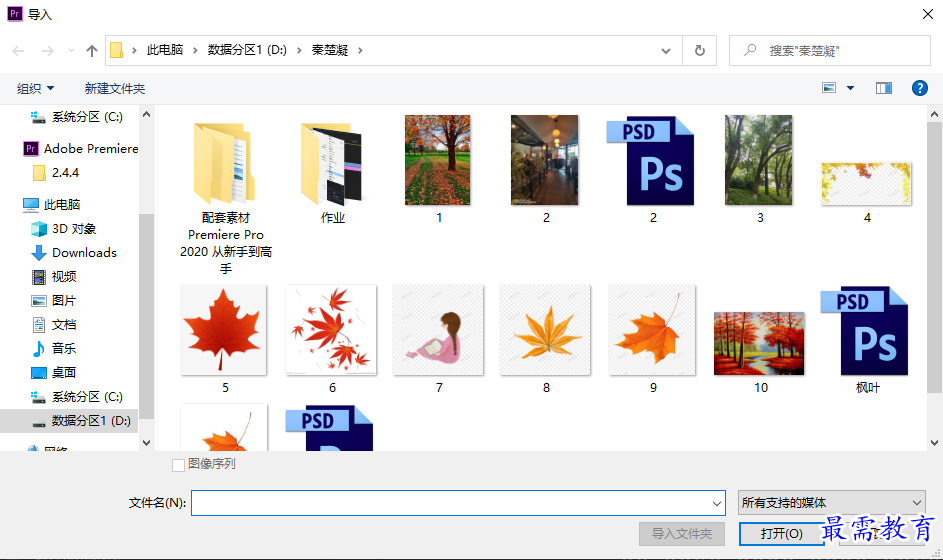Open 文档 in the sidebar
This screenshot has width=943, height=560.
click(54, 325)
